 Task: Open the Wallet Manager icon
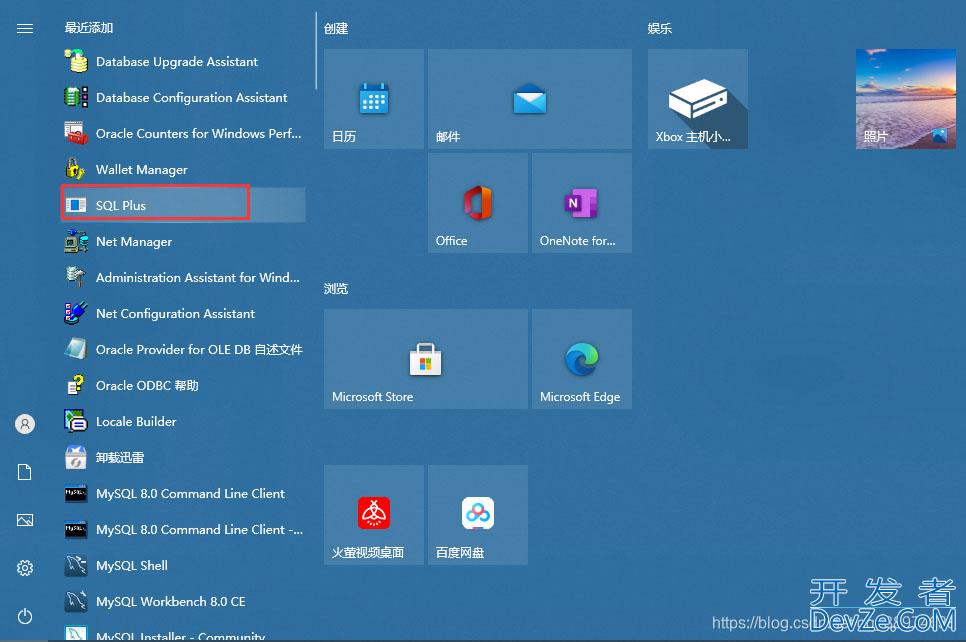[x=76, y=169]
